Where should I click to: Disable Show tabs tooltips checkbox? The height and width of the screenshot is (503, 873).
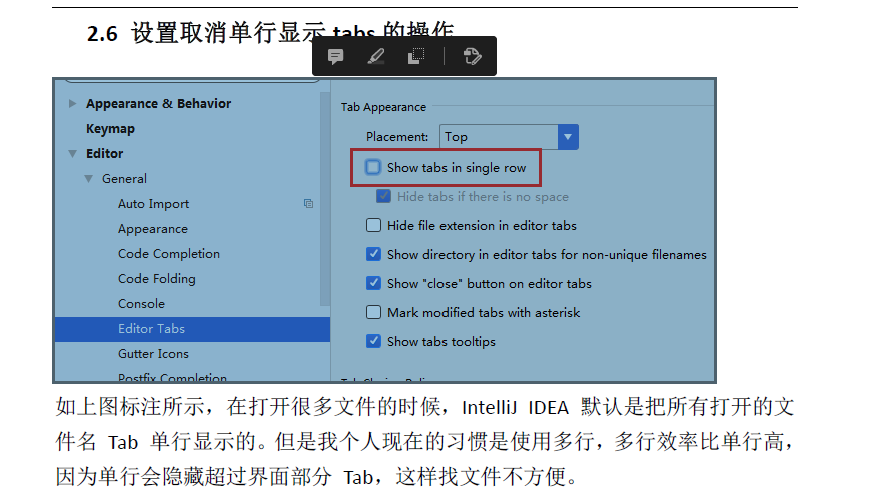tap(373, 341)
